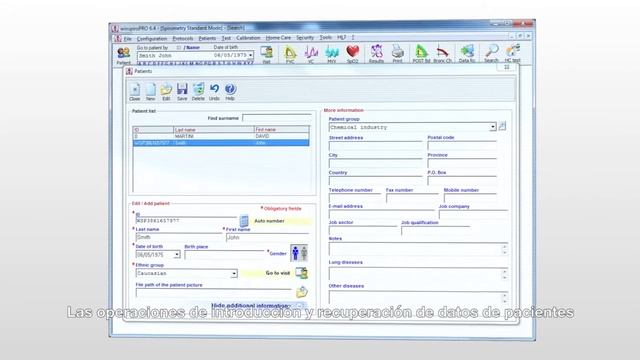
Task: Click the Last name field
Action: [180, 237]
